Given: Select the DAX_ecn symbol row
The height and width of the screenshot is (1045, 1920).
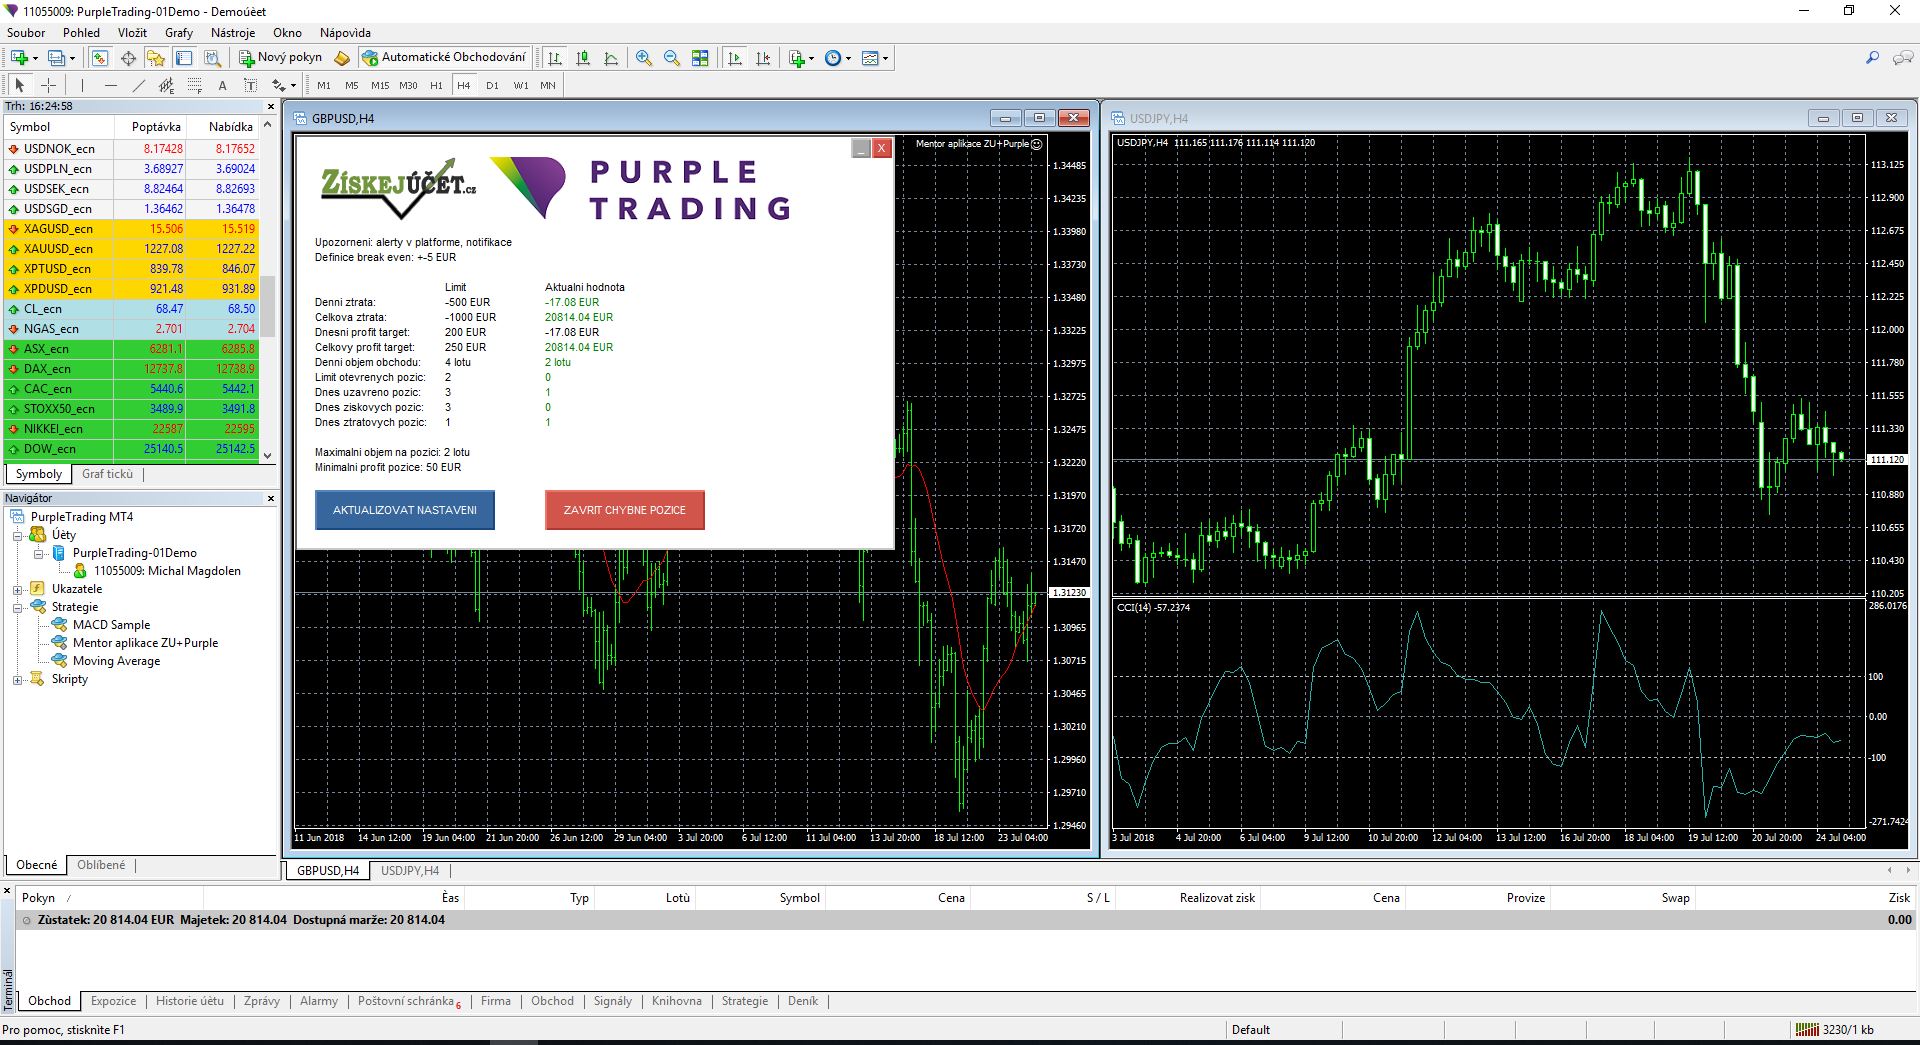Looking at the screenshot, I should click(x=132, y=369).
